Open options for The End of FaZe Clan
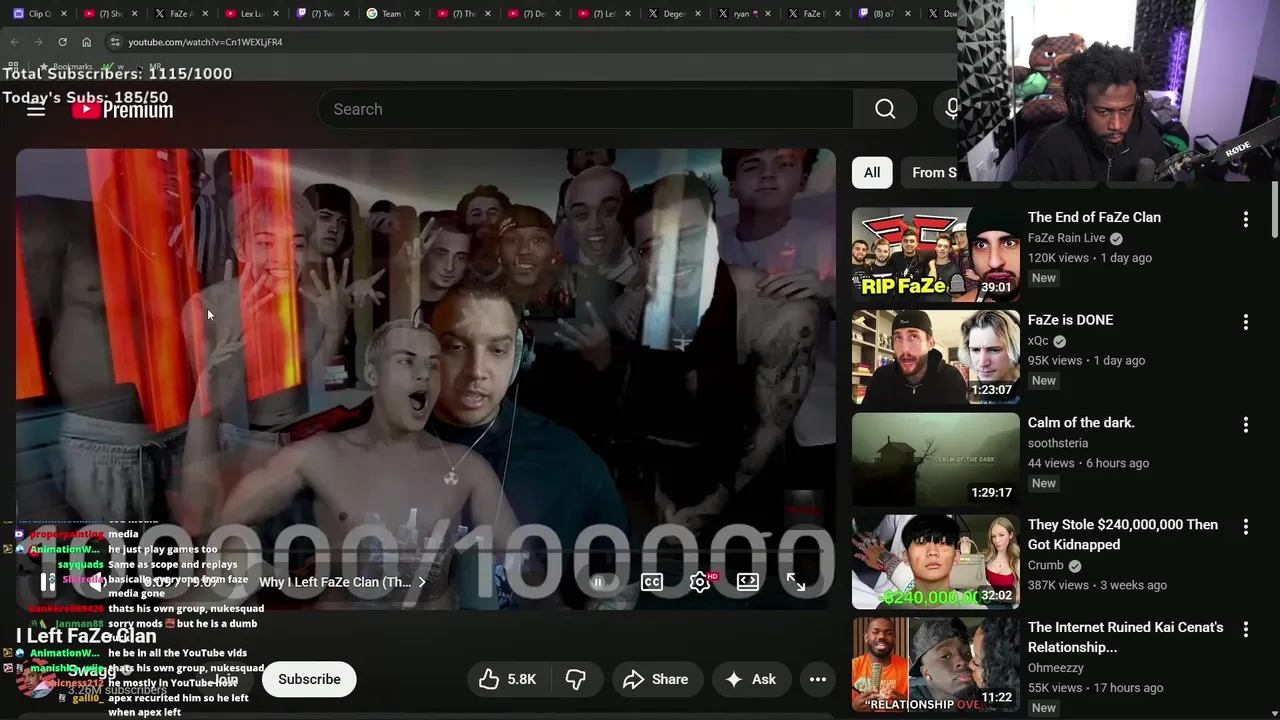The height and width of the screenshot is (720, 1280). click(1245, 219)
